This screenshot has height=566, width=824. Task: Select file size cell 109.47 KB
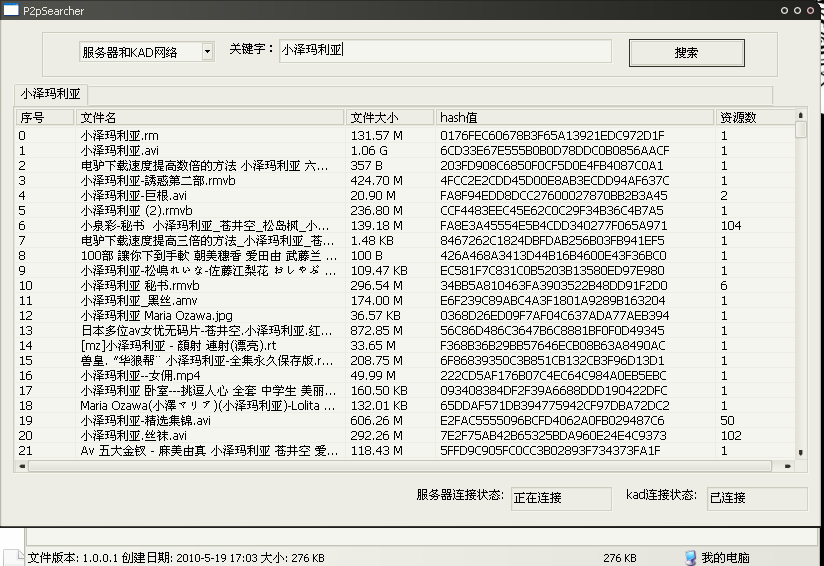(379, 271)
